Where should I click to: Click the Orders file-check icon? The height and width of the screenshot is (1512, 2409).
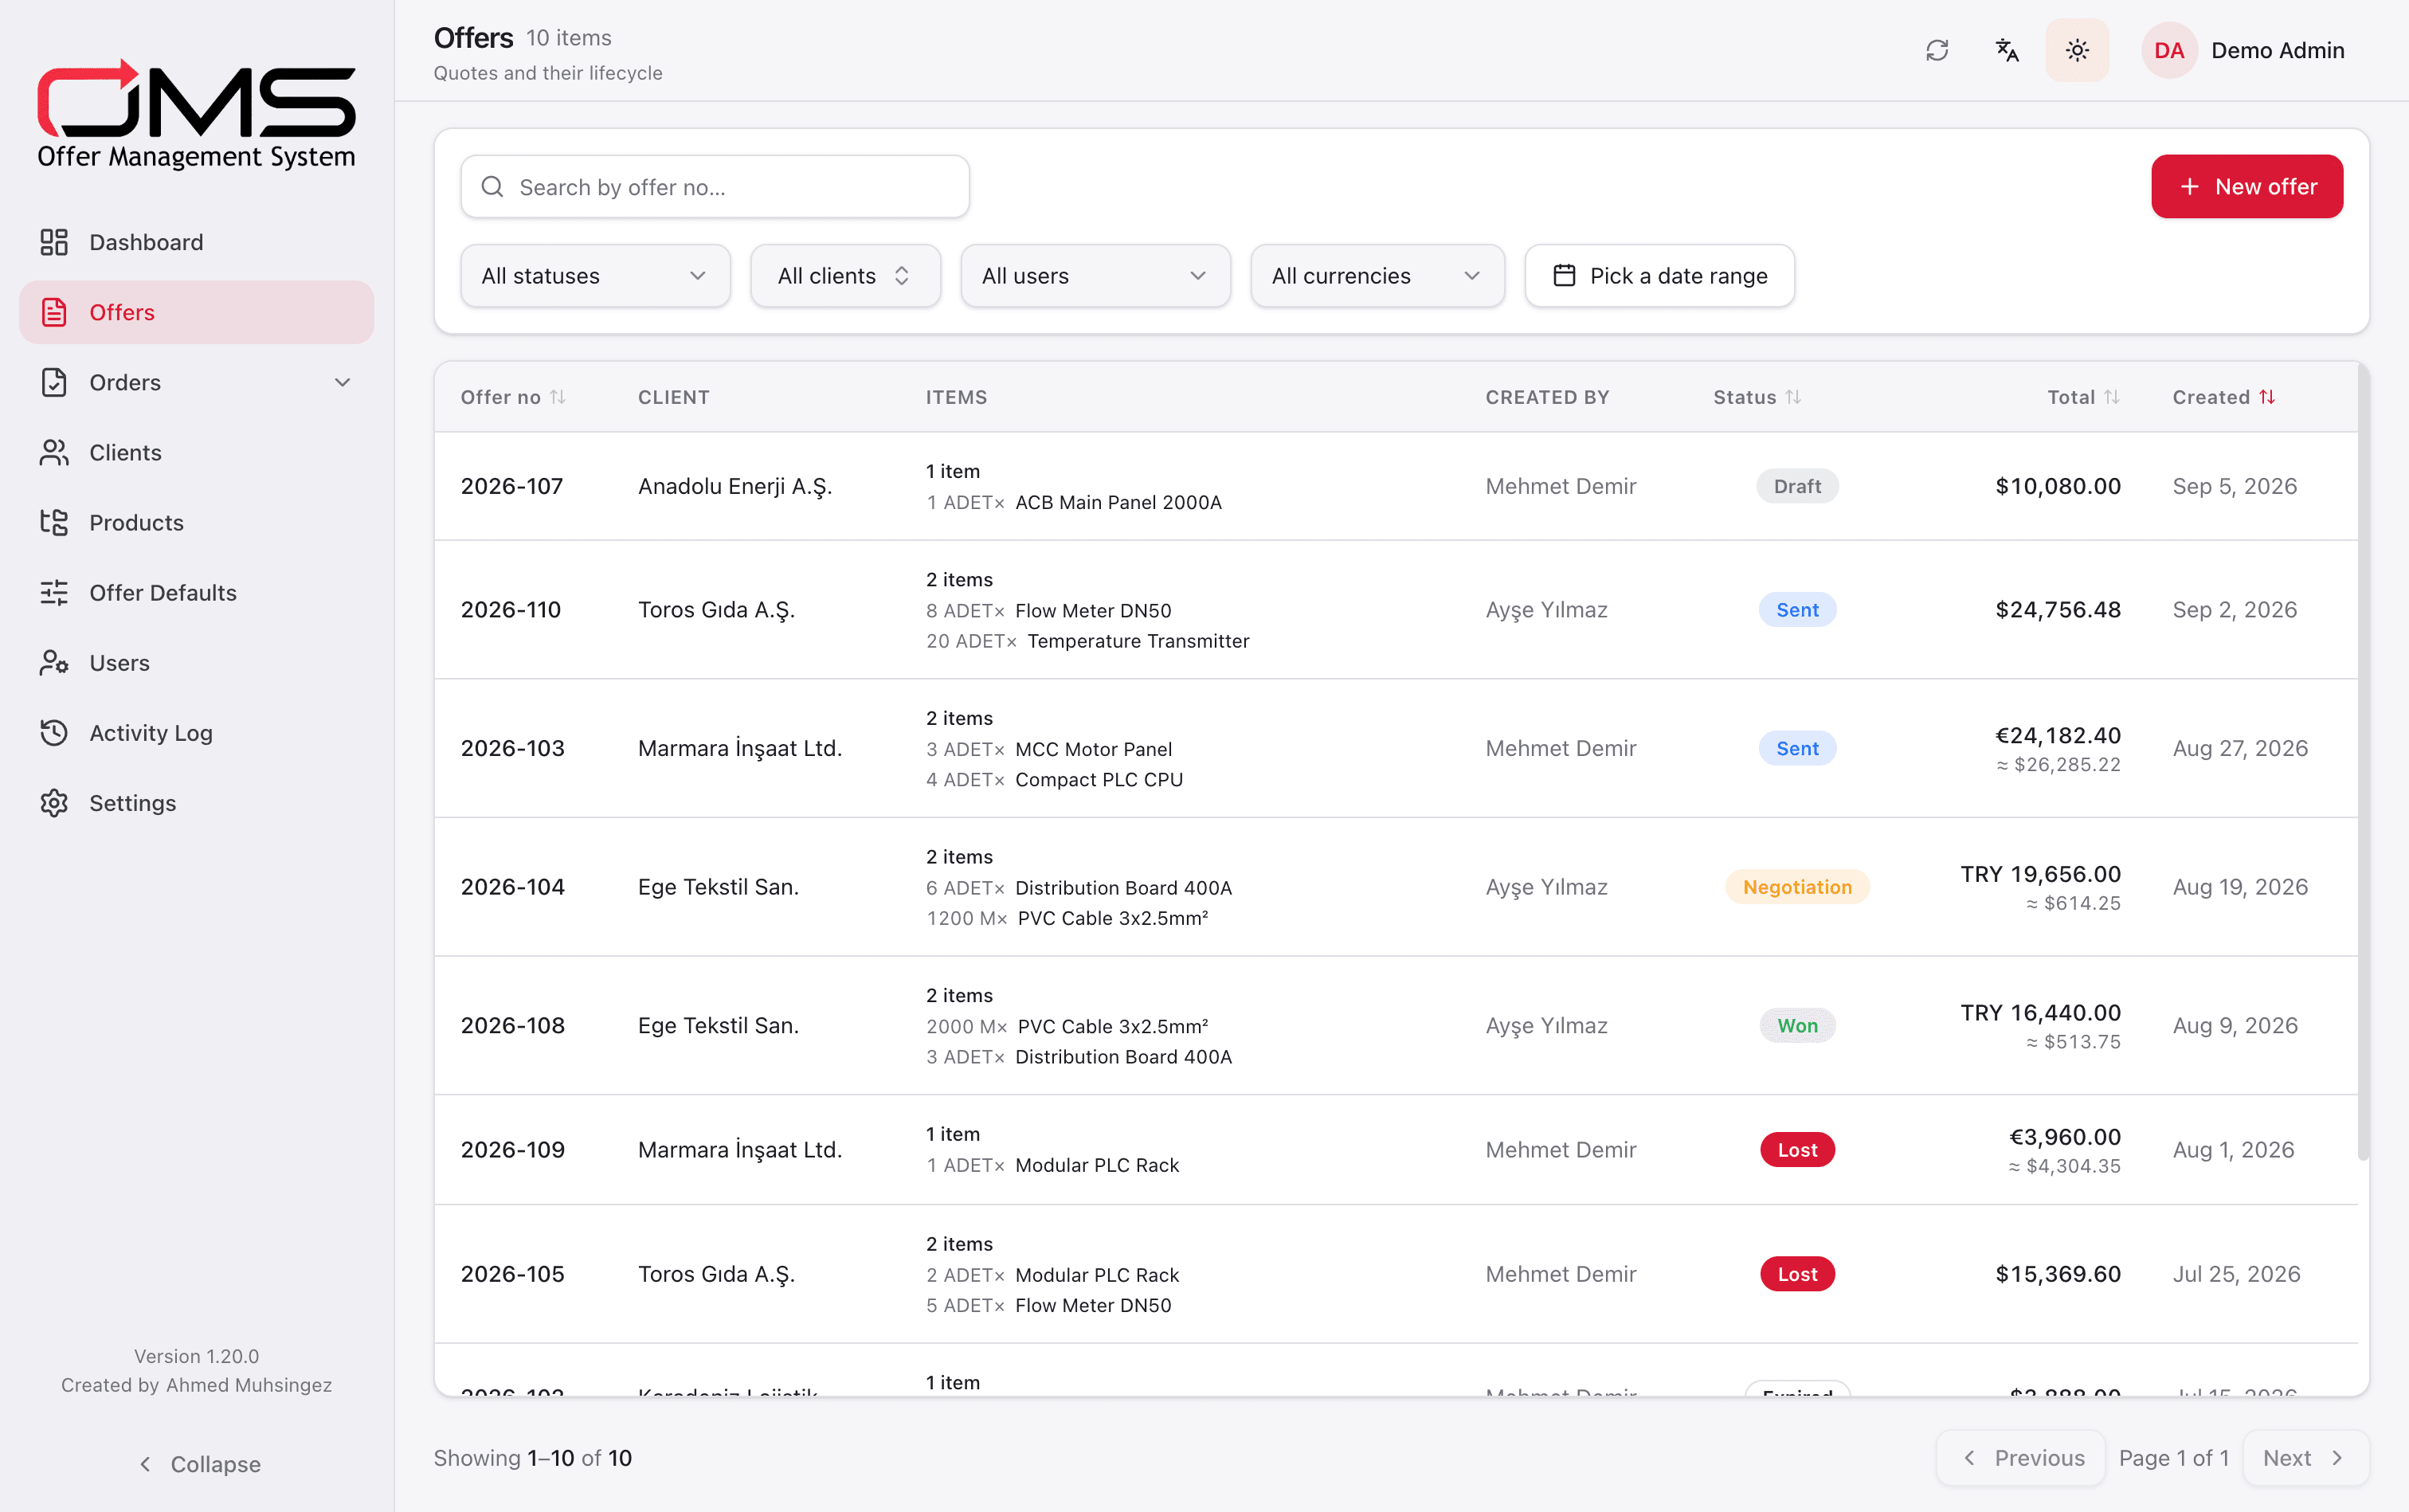[x=54, y=382]
